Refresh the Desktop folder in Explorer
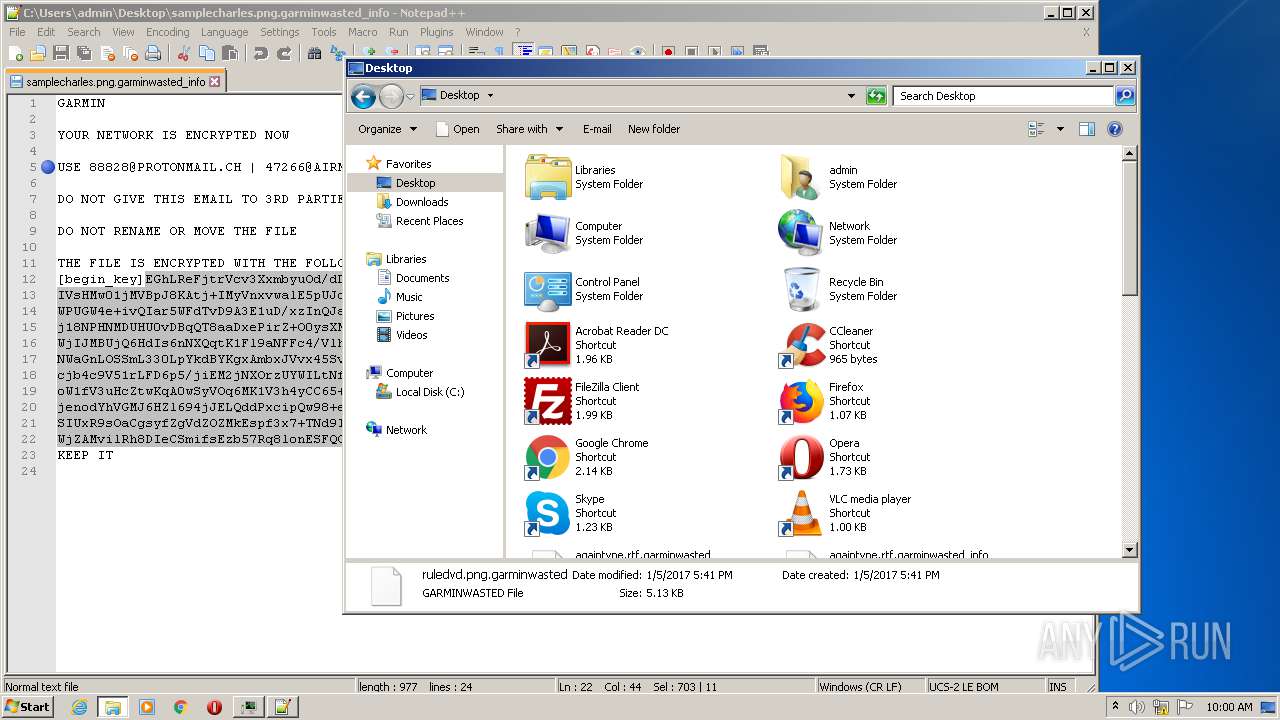 pyautogui.click(x=876, y=96)
